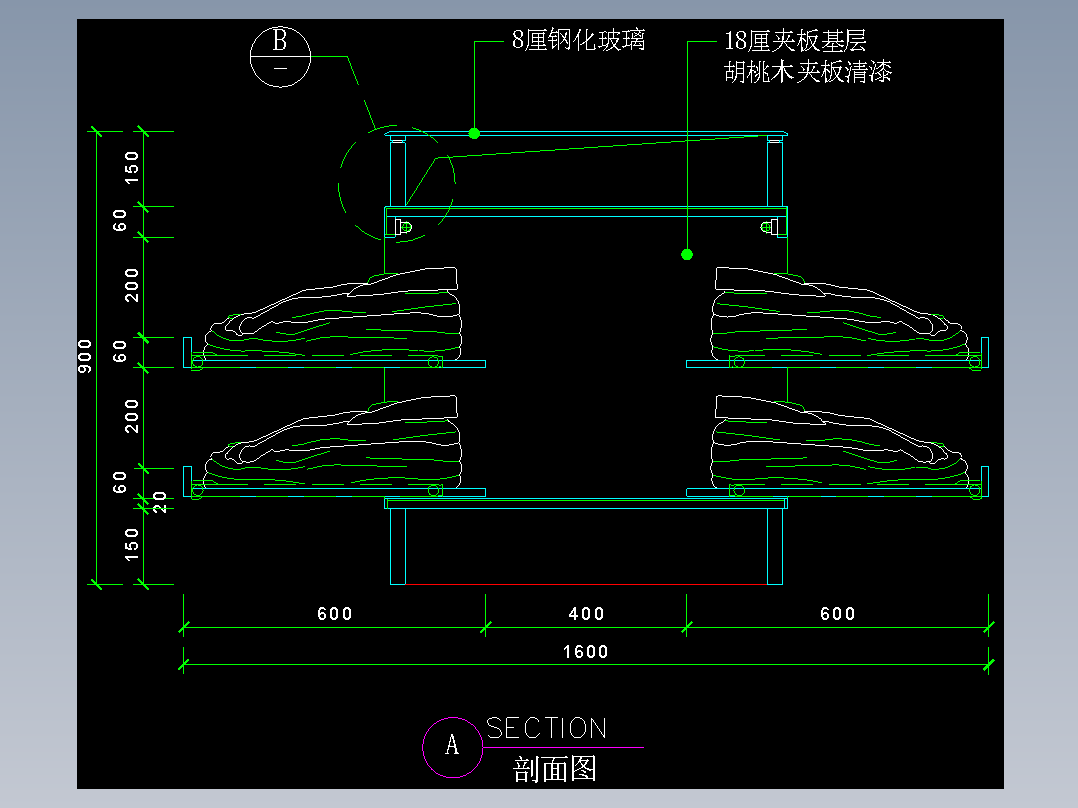Select the '胡桃木夹板清漆' annotation text
1078x808 pixels.
point(808,72)
